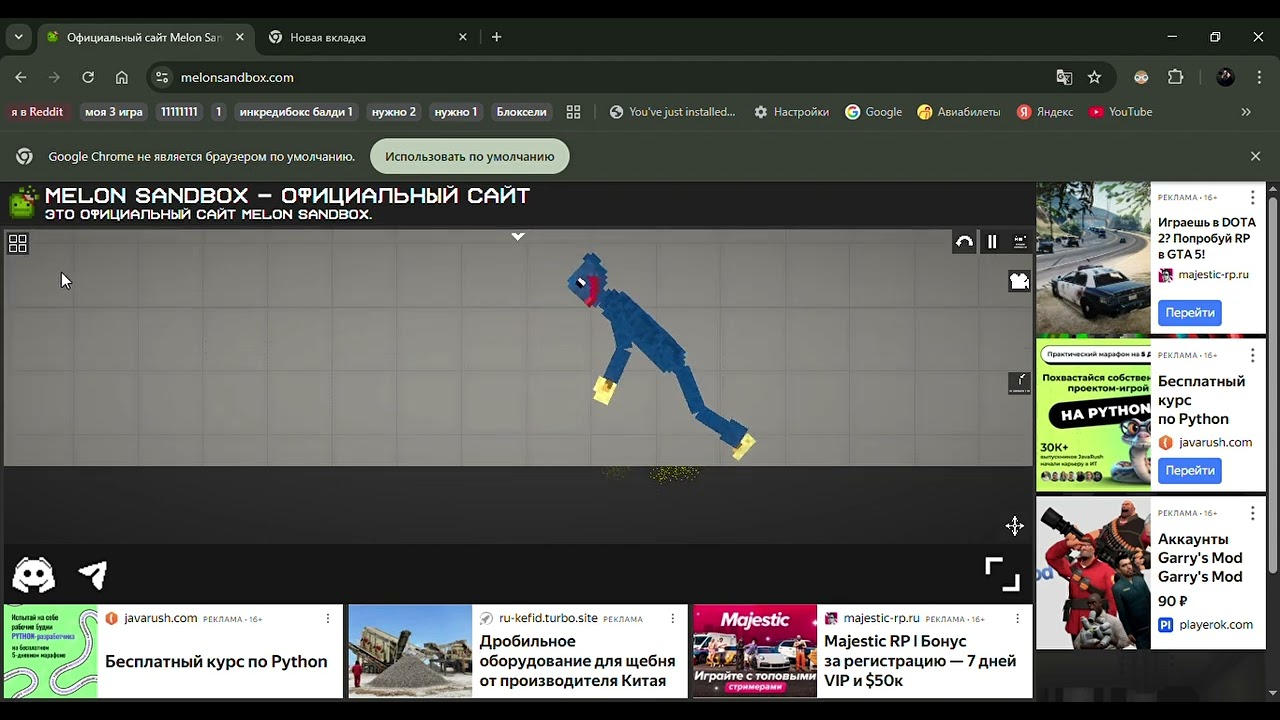Expand the game to fullscreen

(1002, 574)
